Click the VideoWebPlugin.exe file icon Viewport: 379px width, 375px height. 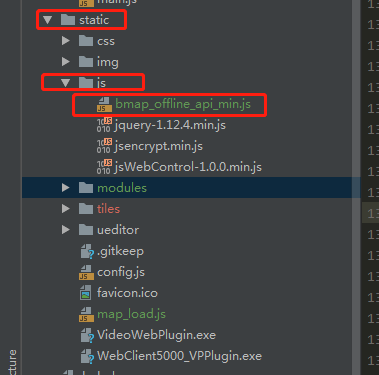(87, 335)
